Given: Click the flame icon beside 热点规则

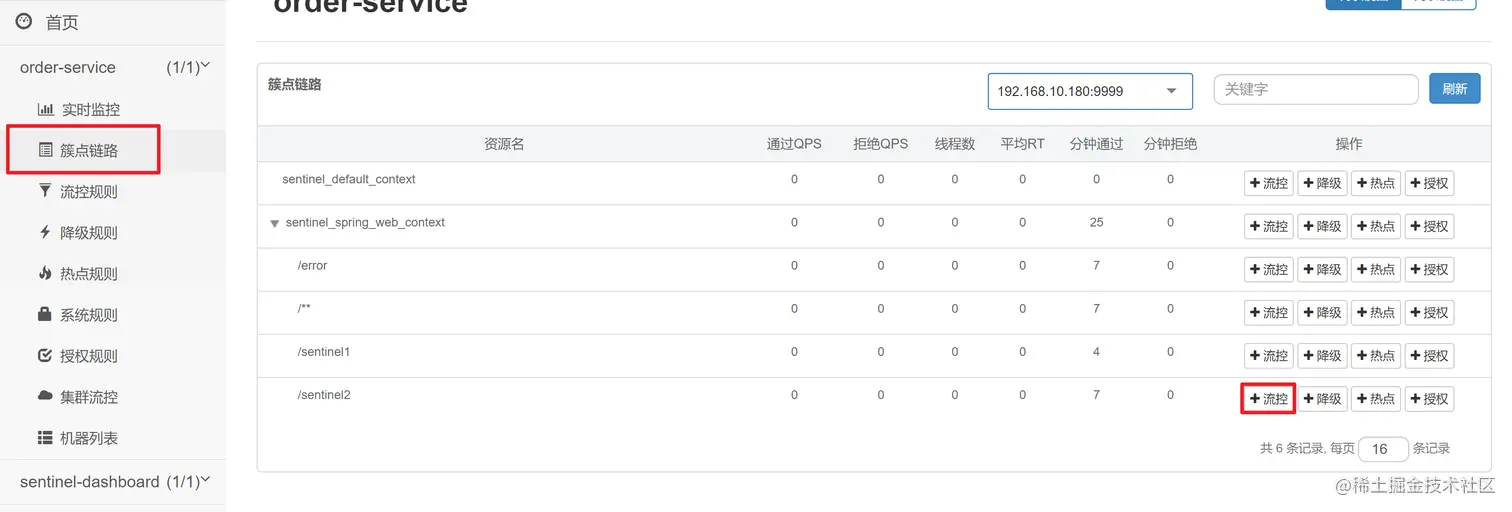Looking at the screenshot, I should point(45,273).
